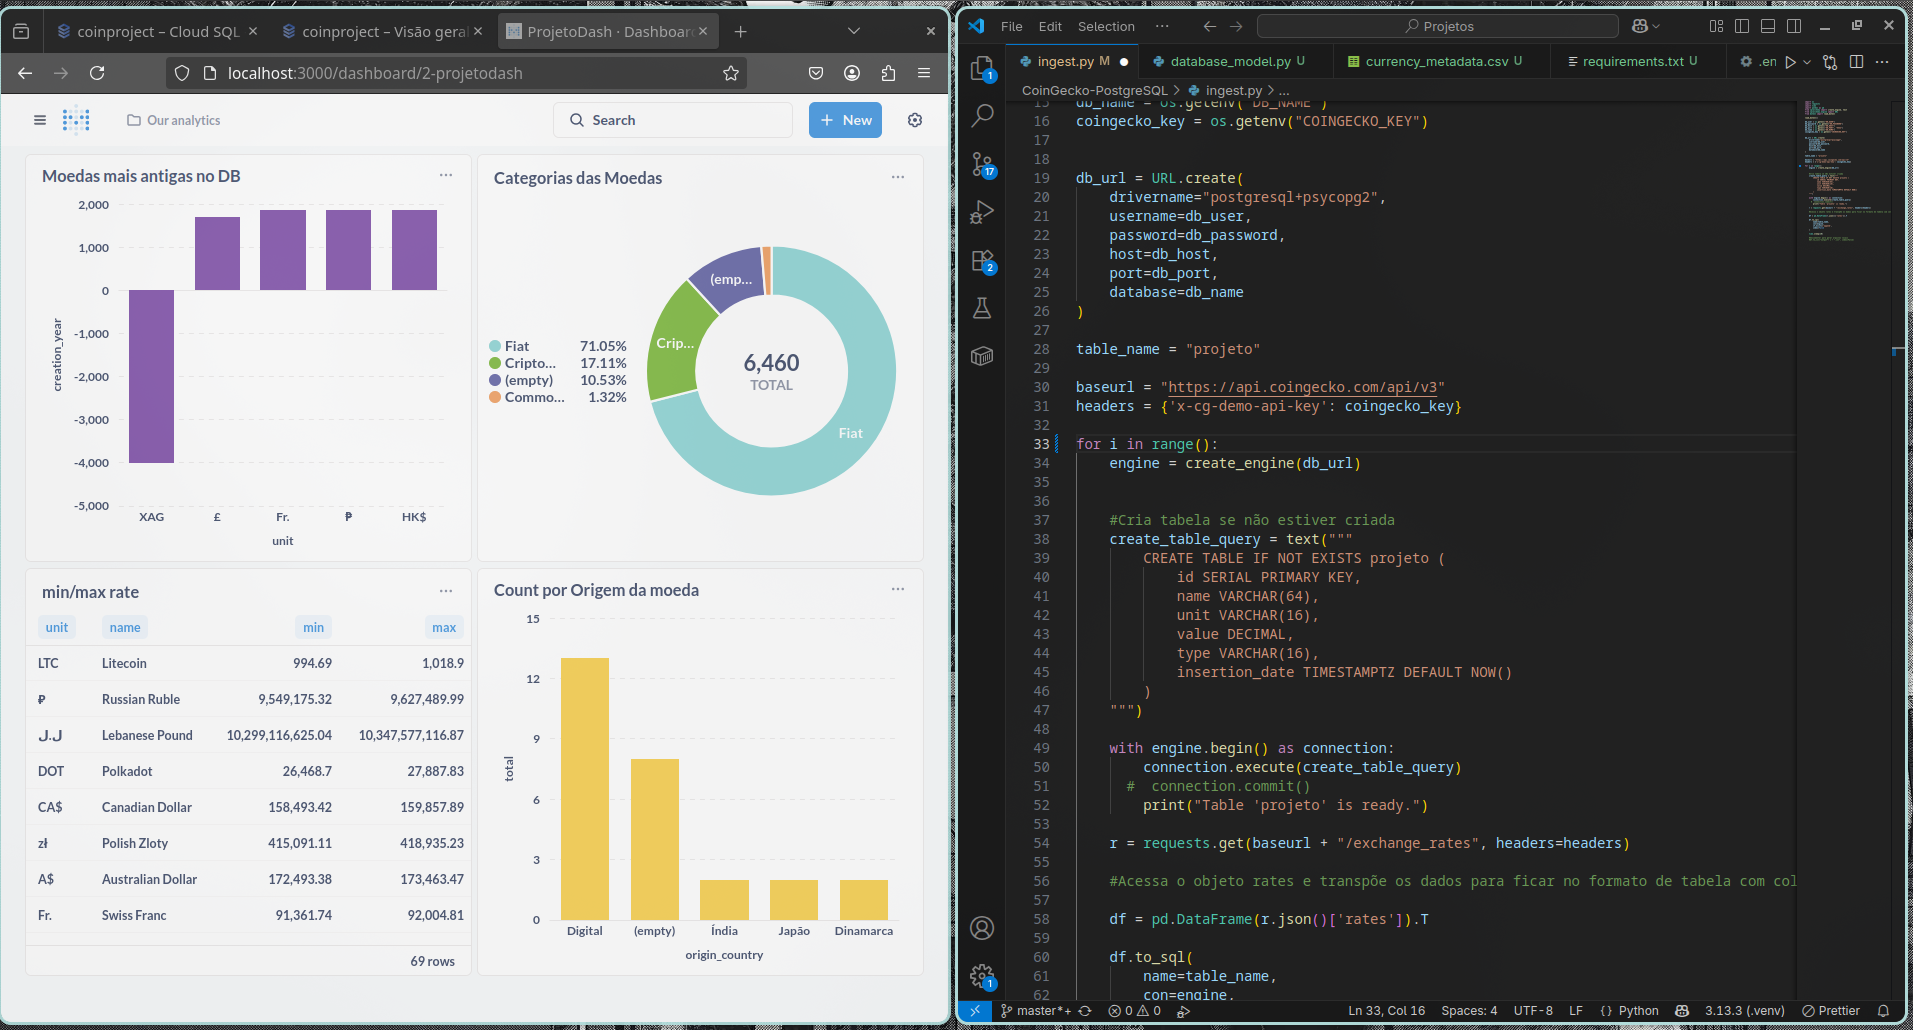
Task: Open the Selection menu
Action: click(x=1106, y=26)
